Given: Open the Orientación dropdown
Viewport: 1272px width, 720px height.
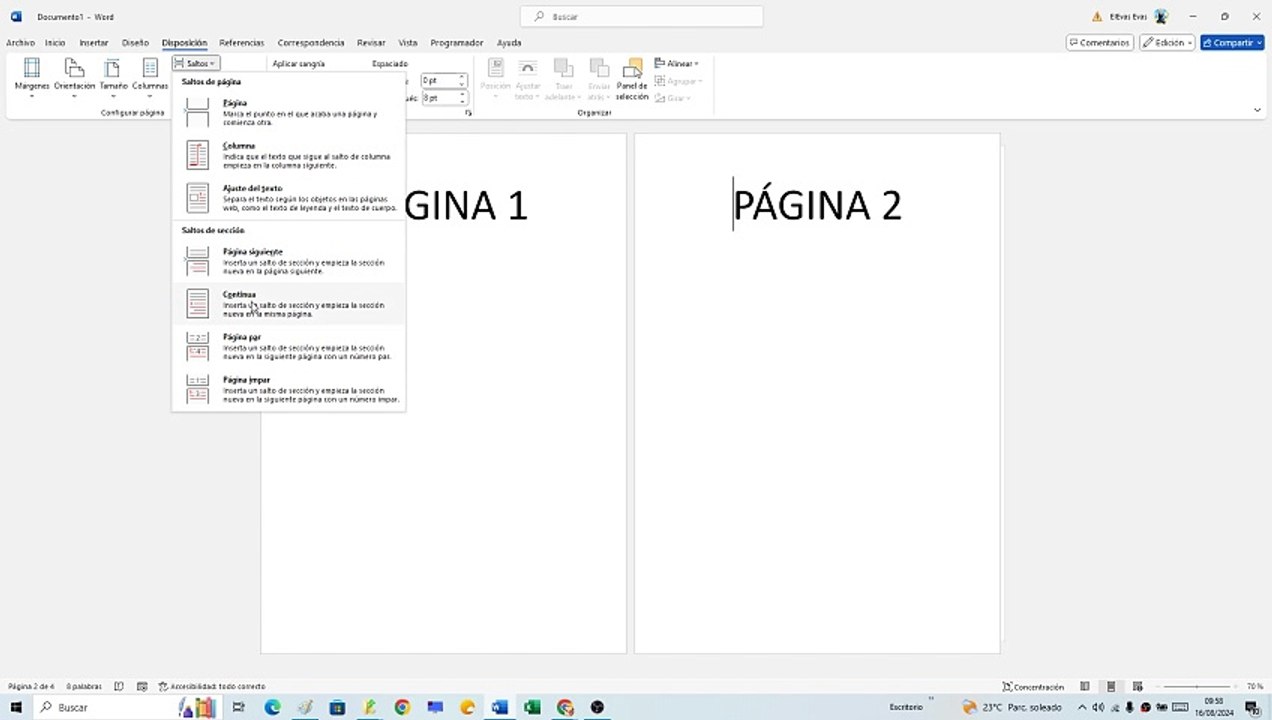Looking at the screenshot, I should pos(74,77).
